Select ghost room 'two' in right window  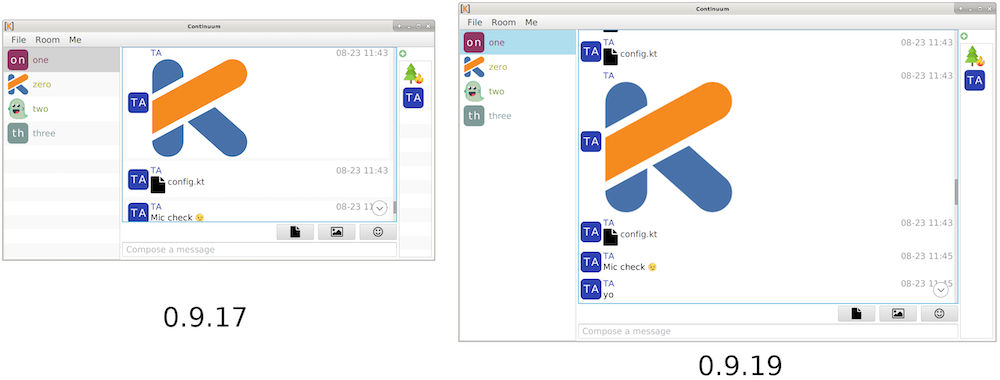coord(518,91)
